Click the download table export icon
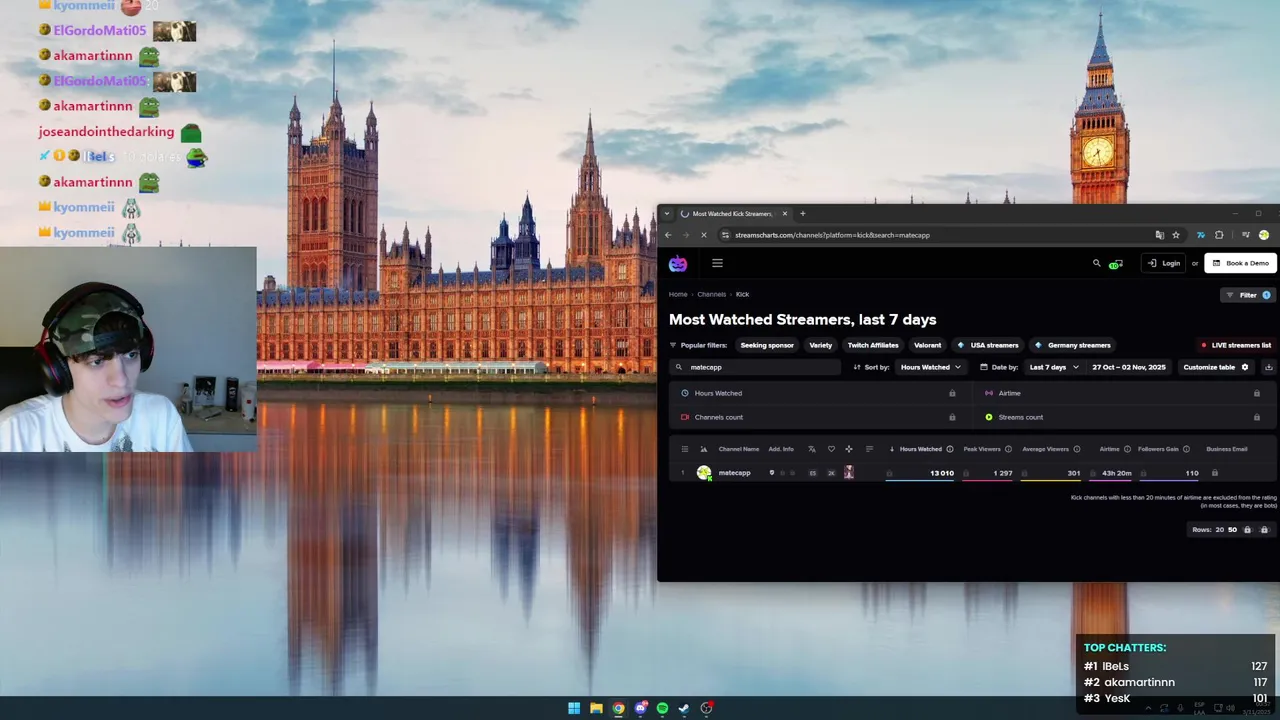 pos(1268,367)
